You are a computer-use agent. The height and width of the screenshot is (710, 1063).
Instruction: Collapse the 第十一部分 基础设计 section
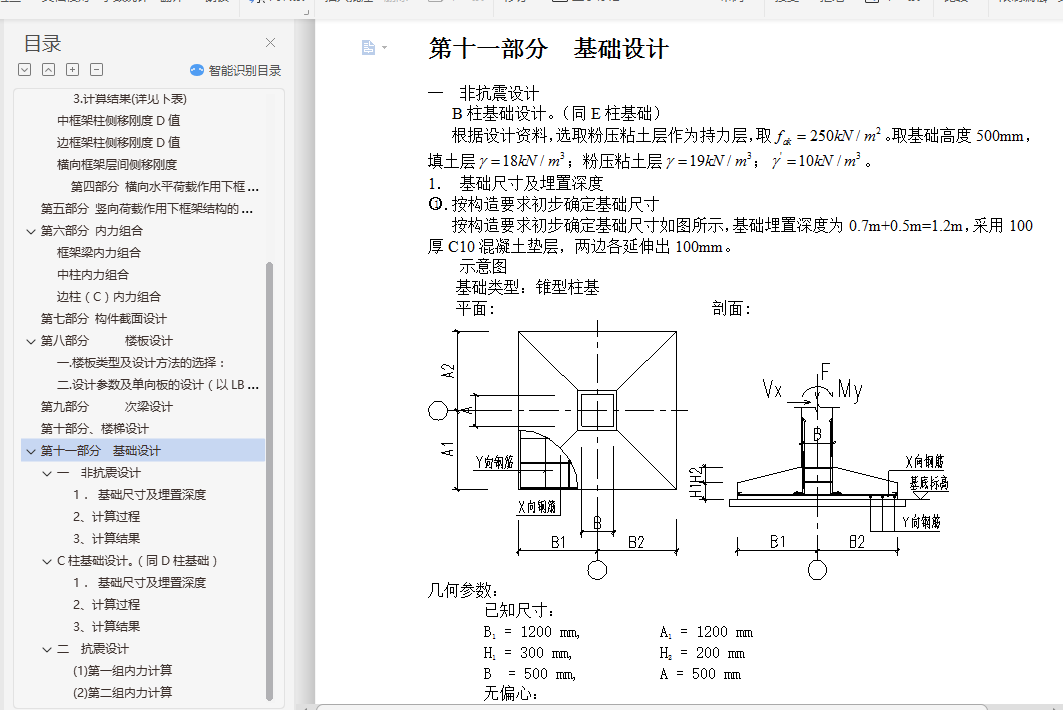[31, 451]
